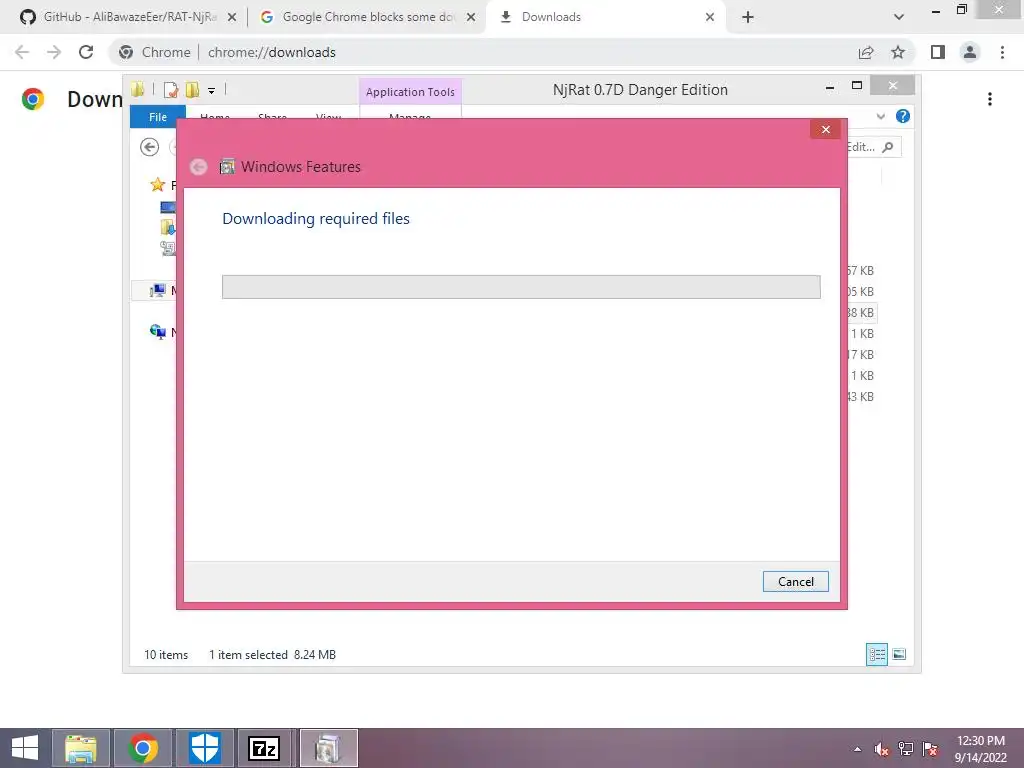Cancel the Windows Features download
This screenshot has width=1024, height=768.
pyautogui.click(x=795, y=581)
